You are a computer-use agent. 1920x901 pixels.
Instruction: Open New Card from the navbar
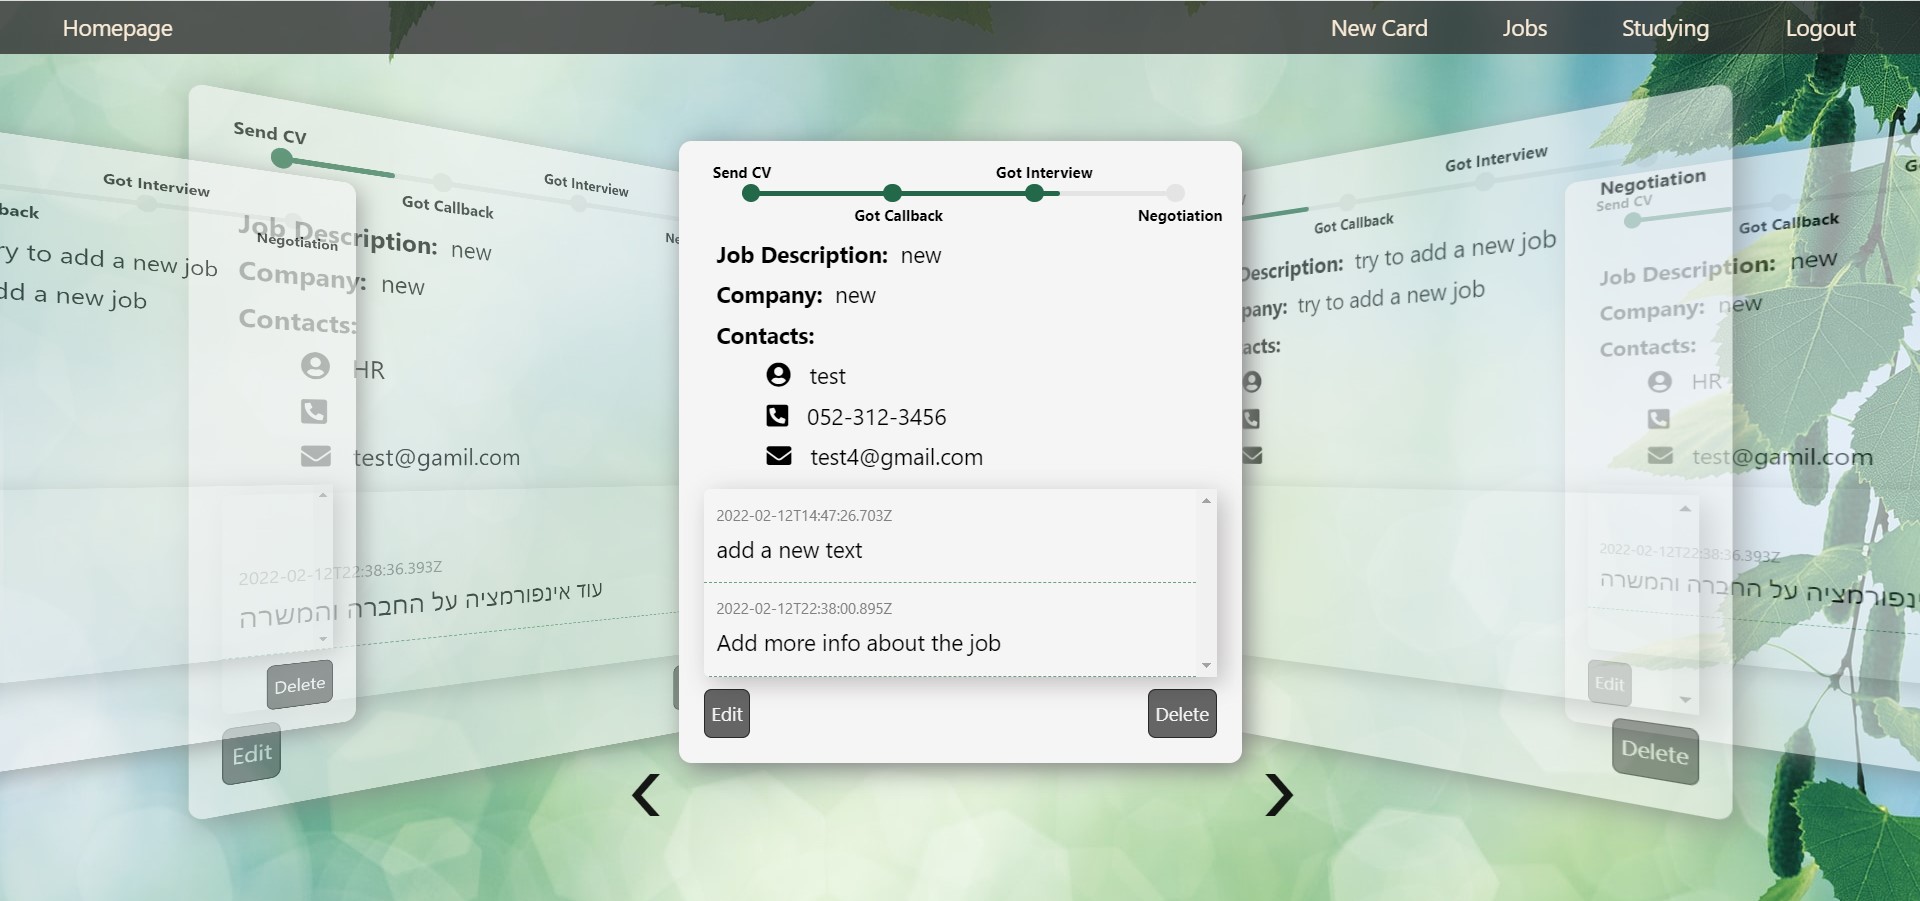(x=1379, y=28)
